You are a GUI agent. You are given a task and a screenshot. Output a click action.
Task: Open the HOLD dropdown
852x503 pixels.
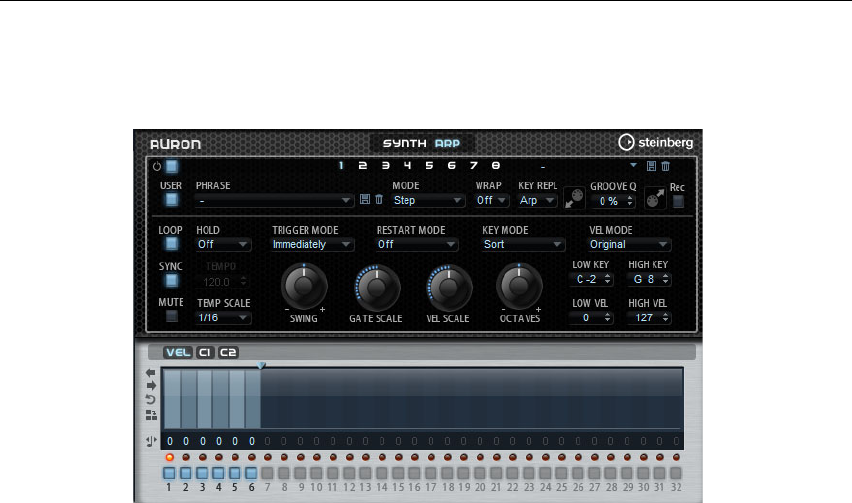pos(223,244)
